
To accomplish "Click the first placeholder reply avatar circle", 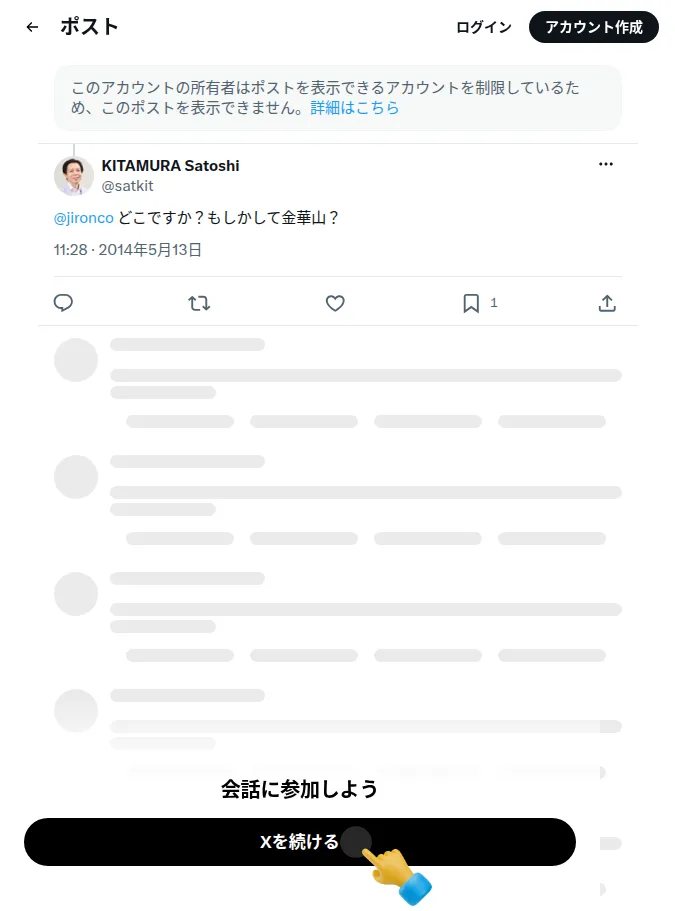I will point(76,360).
